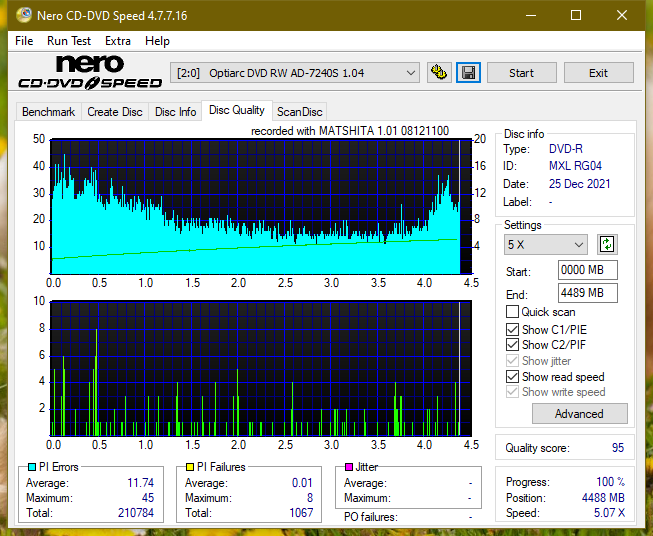Select the Disc Quality tab
Image resolution: width=653 pixels, height=536 pixels.
237,110
